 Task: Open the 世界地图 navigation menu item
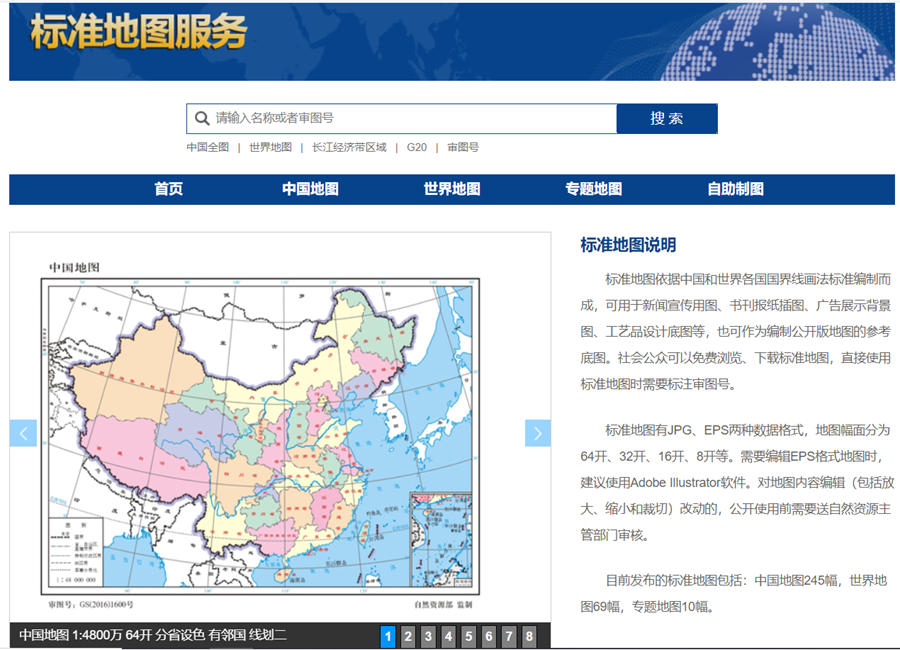coord(451,189)
